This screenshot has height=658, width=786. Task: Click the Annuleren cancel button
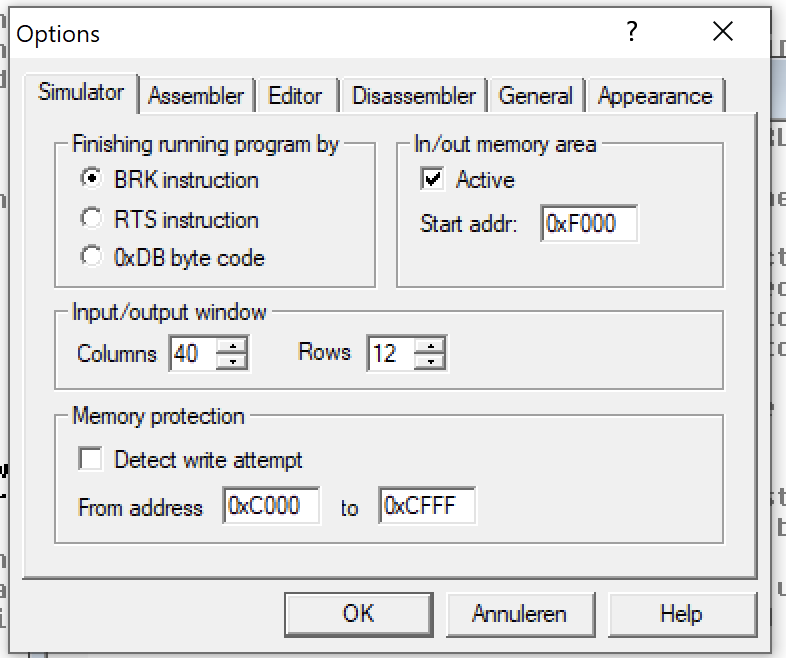point(519,613)
